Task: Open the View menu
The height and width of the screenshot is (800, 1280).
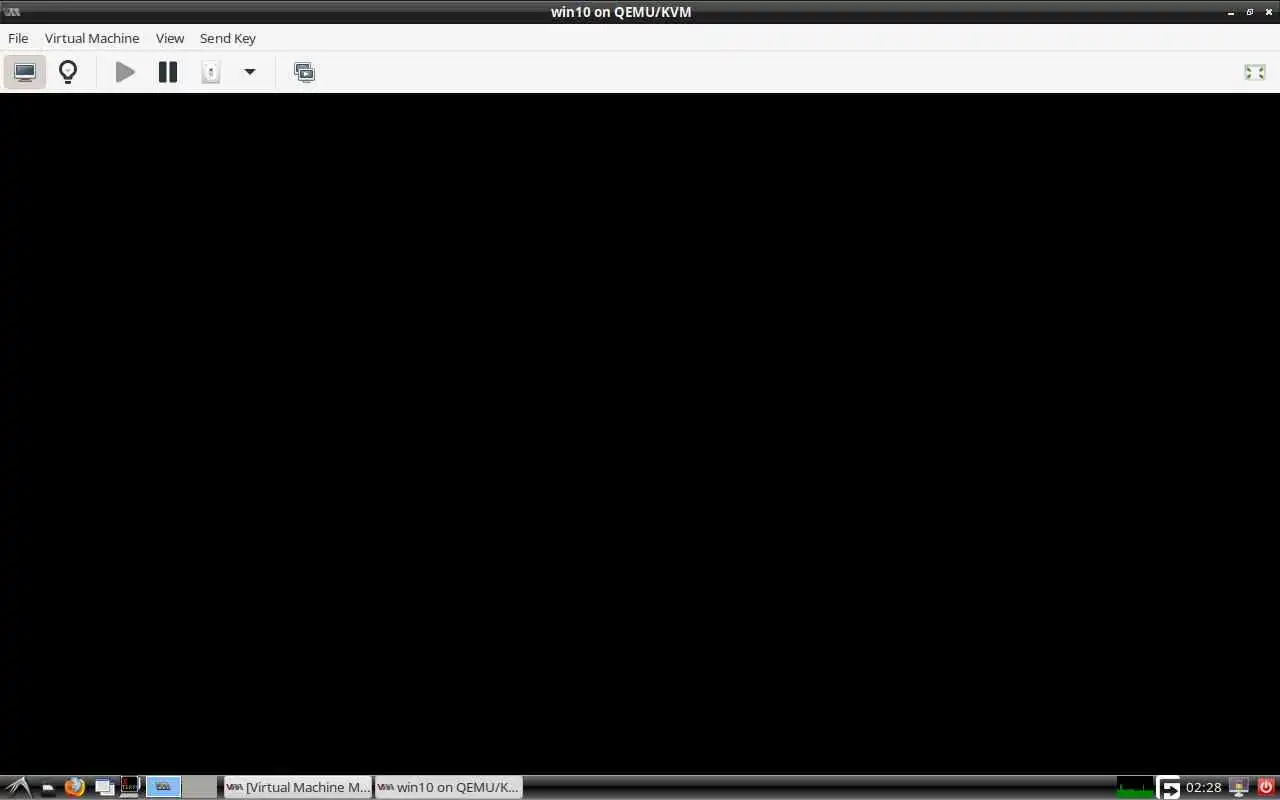Action: 170,38
